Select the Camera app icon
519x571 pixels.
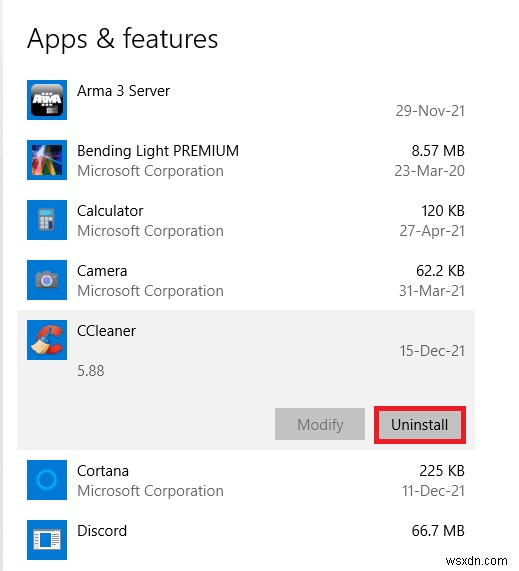(47, 280)
